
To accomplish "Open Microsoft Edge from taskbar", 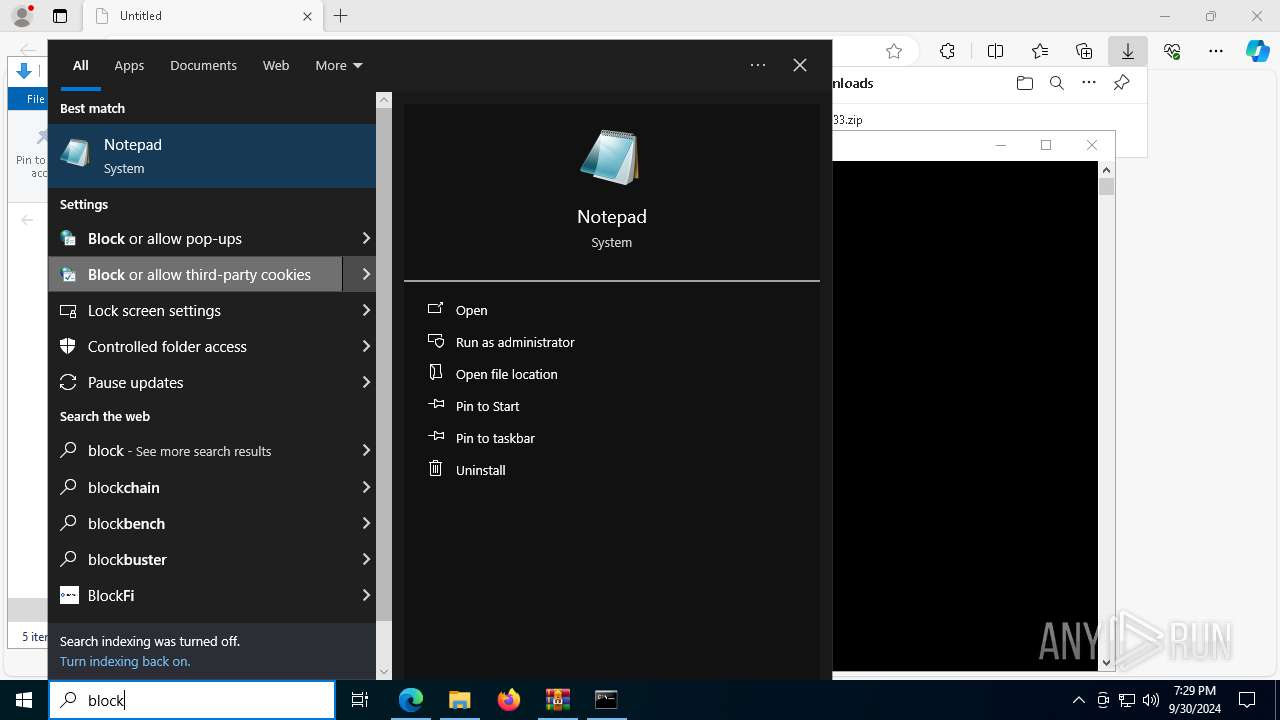I will 411,700.
